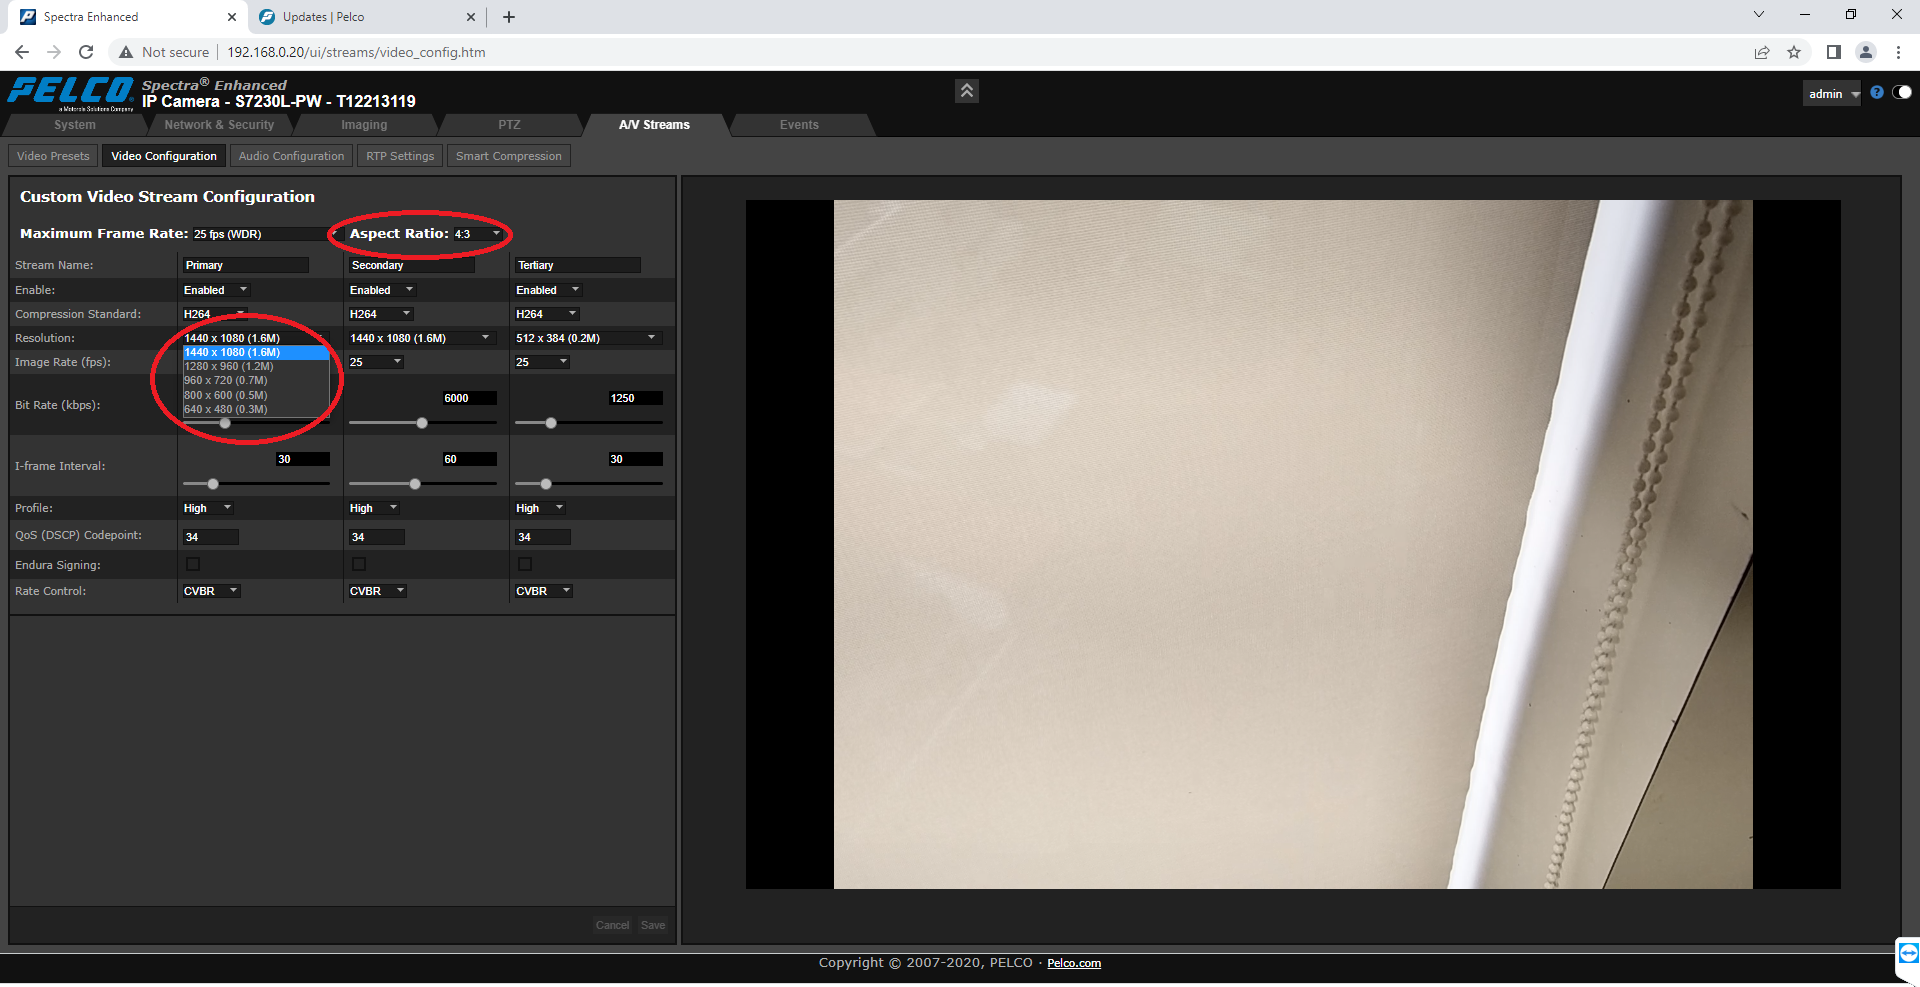
Task: Open the Audio Configuration sub-tab
Action: point(291,156)
